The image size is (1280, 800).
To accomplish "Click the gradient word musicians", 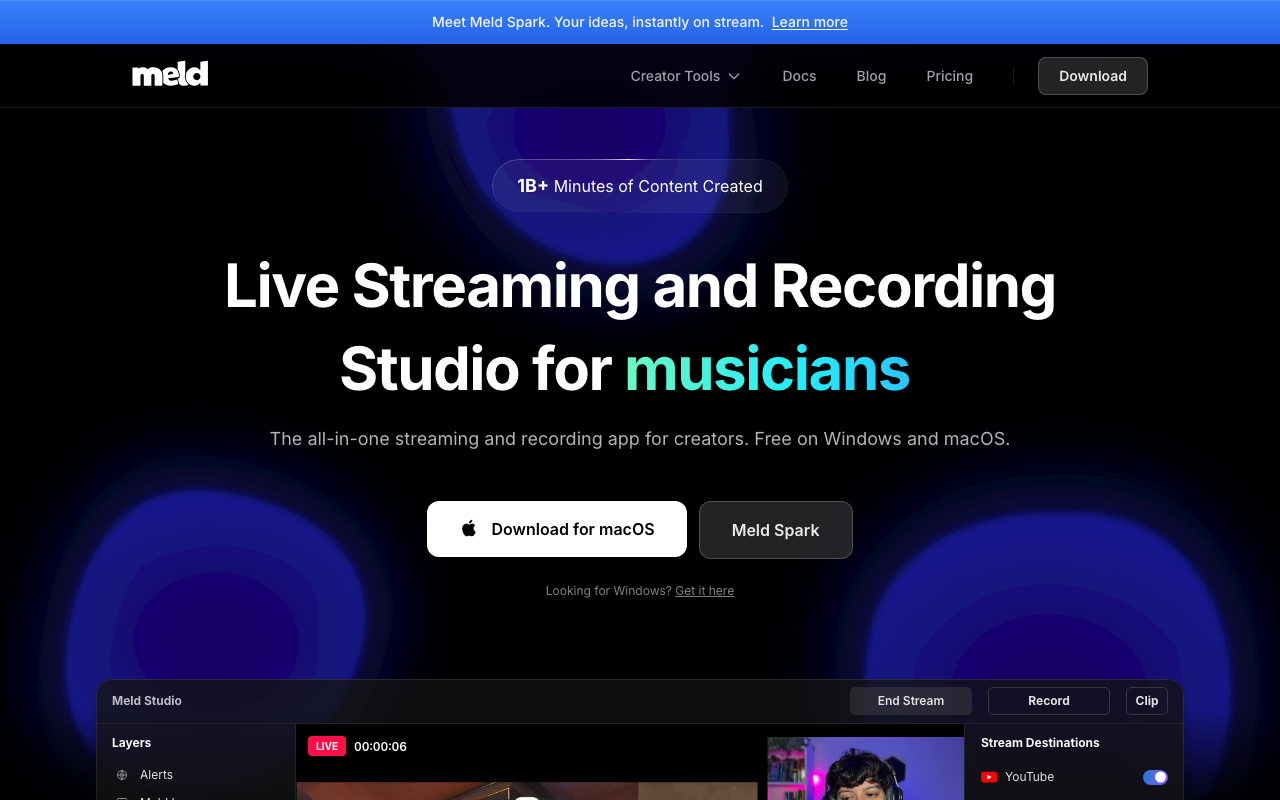I will tap(767, 369).
